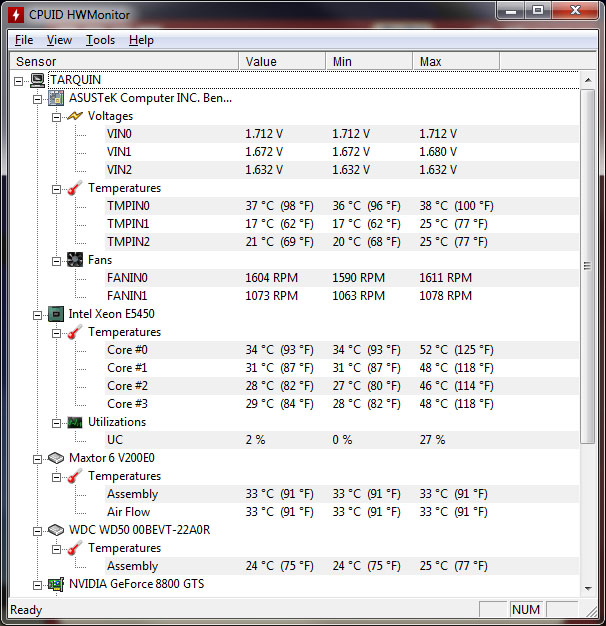
Task: Open the File menu
Action: tap(24, 40)
